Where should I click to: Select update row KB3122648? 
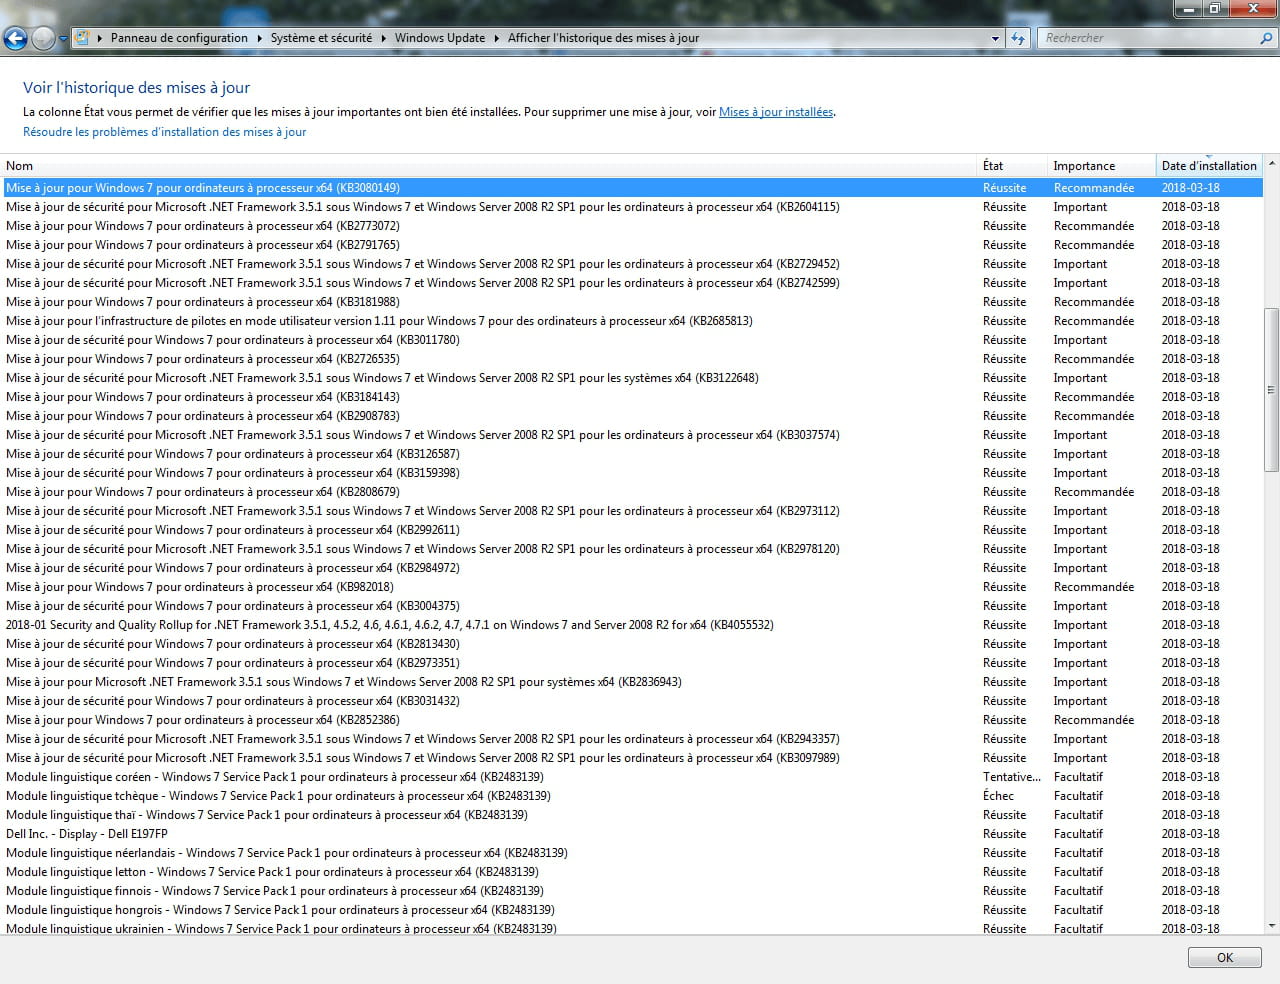(x=632, y=378)
